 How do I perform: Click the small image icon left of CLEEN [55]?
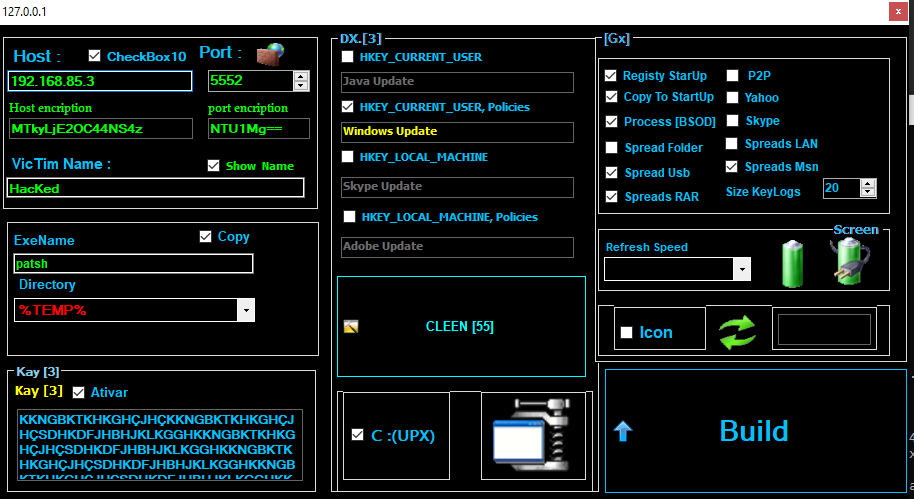349,327
